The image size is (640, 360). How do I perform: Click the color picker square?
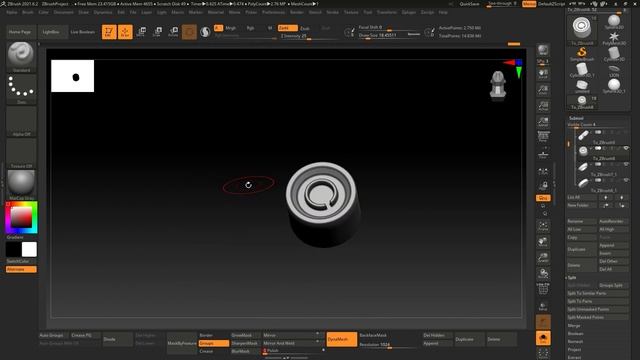(21, 217)
